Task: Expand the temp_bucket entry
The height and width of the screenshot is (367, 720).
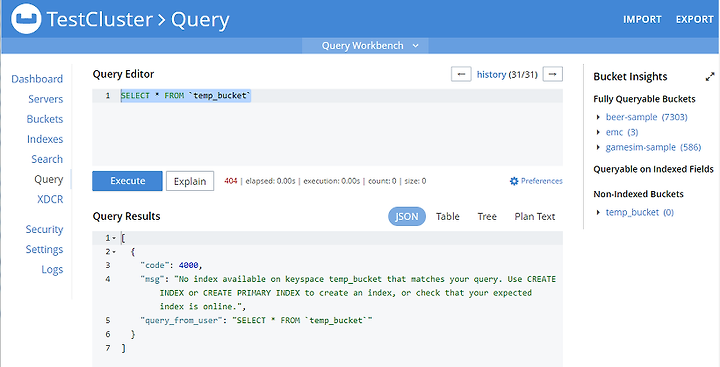Action: [598, 212]
